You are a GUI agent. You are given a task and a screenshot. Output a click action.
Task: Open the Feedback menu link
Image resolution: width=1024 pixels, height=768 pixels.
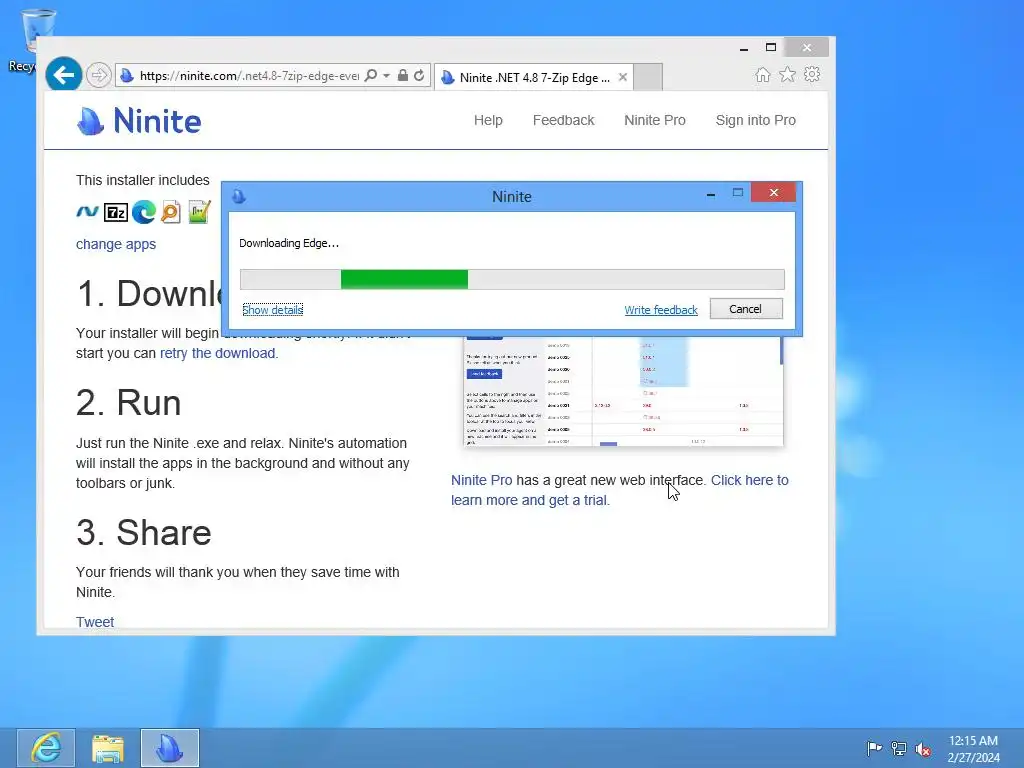564,120
